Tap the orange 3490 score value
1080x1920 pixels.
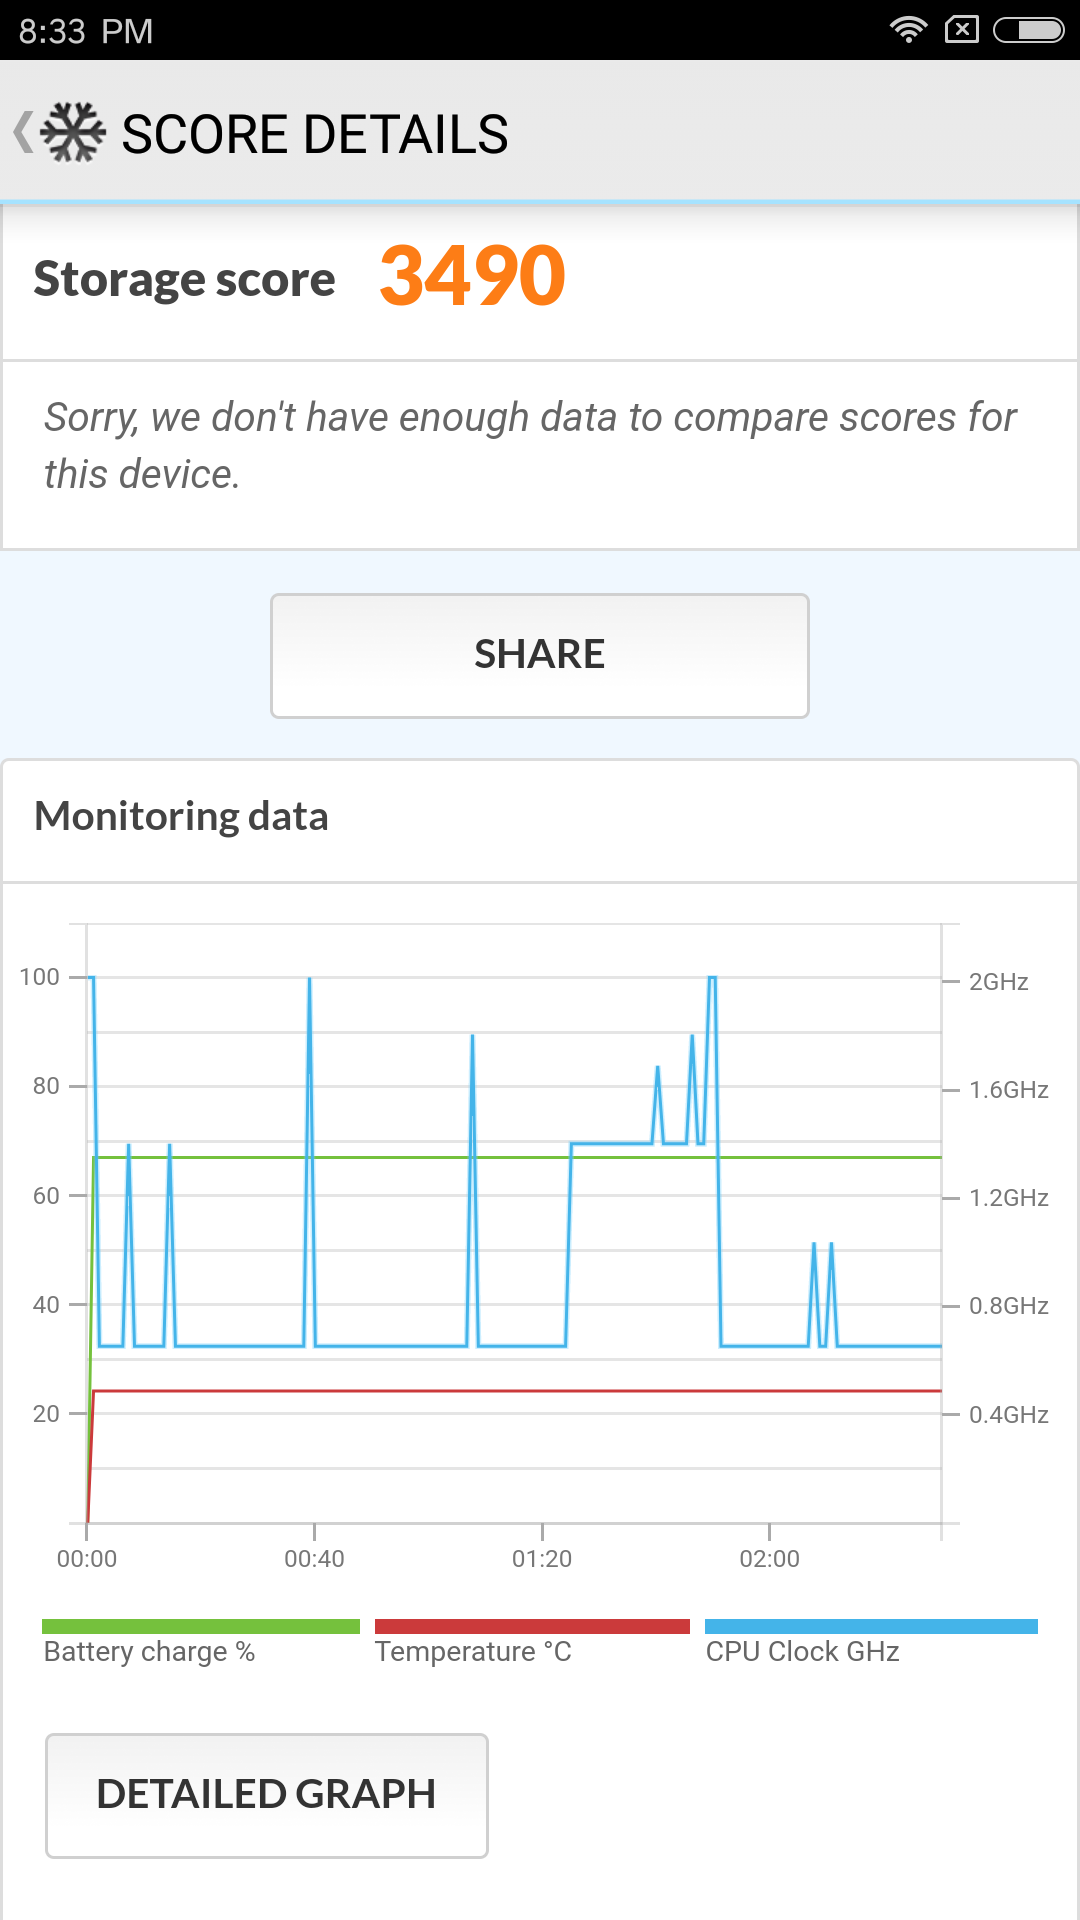[472, 276]
